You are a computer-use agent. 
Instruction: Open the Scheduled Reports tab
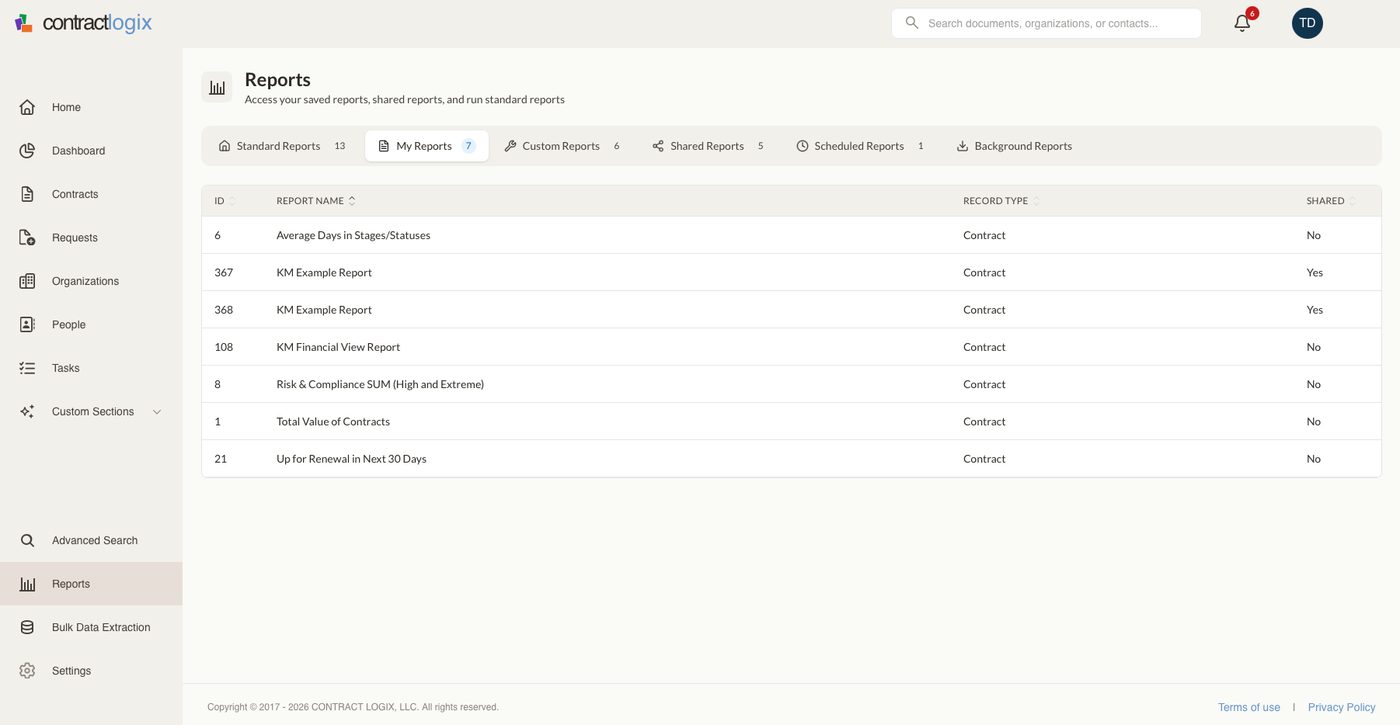click(860, 146)
